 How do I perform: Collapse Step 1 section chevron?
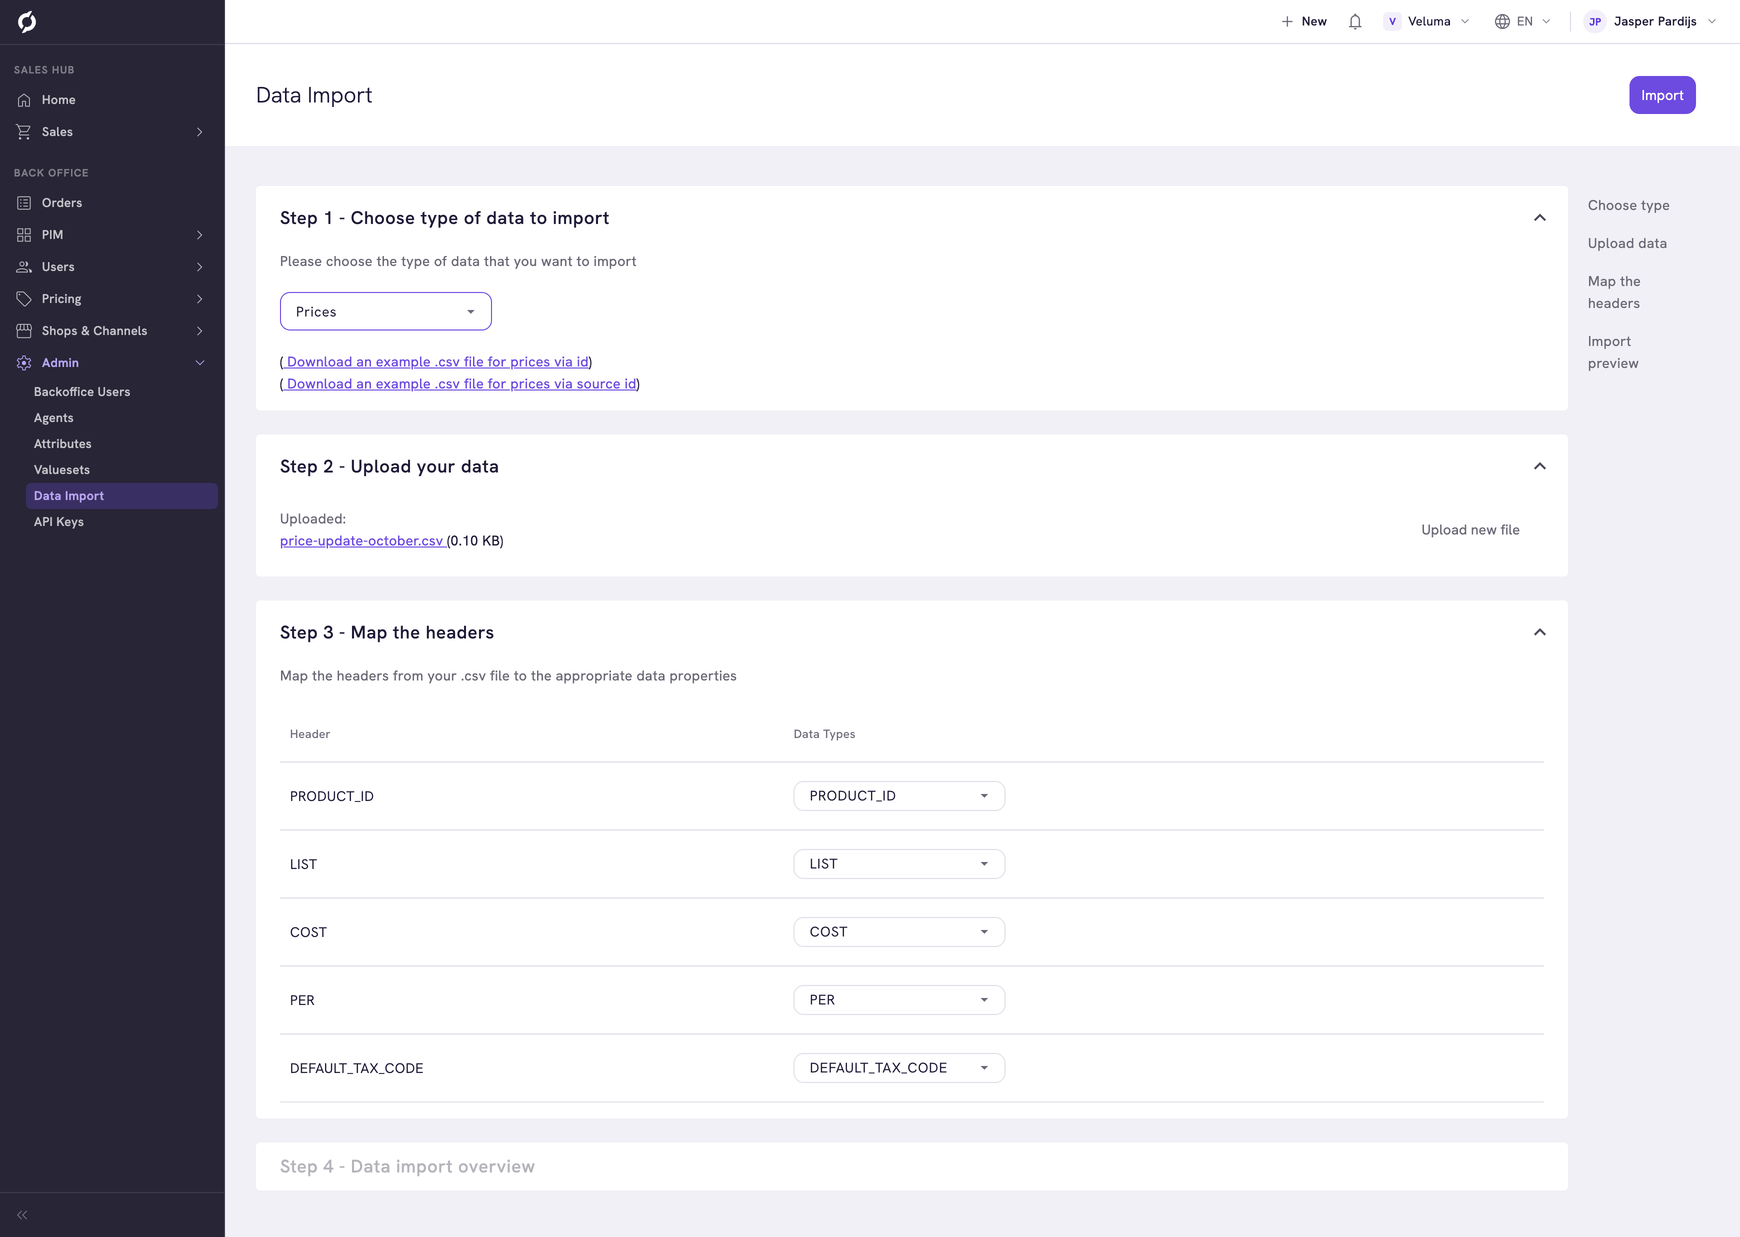pos(1540,218)
